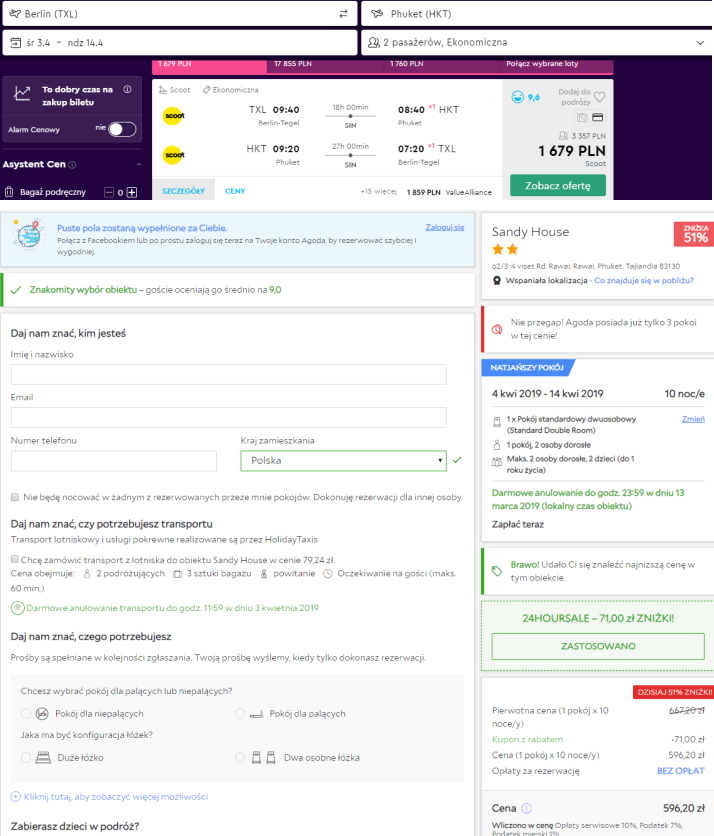Click the arrival plane icon beside Phuket

(x=377, y=14)
